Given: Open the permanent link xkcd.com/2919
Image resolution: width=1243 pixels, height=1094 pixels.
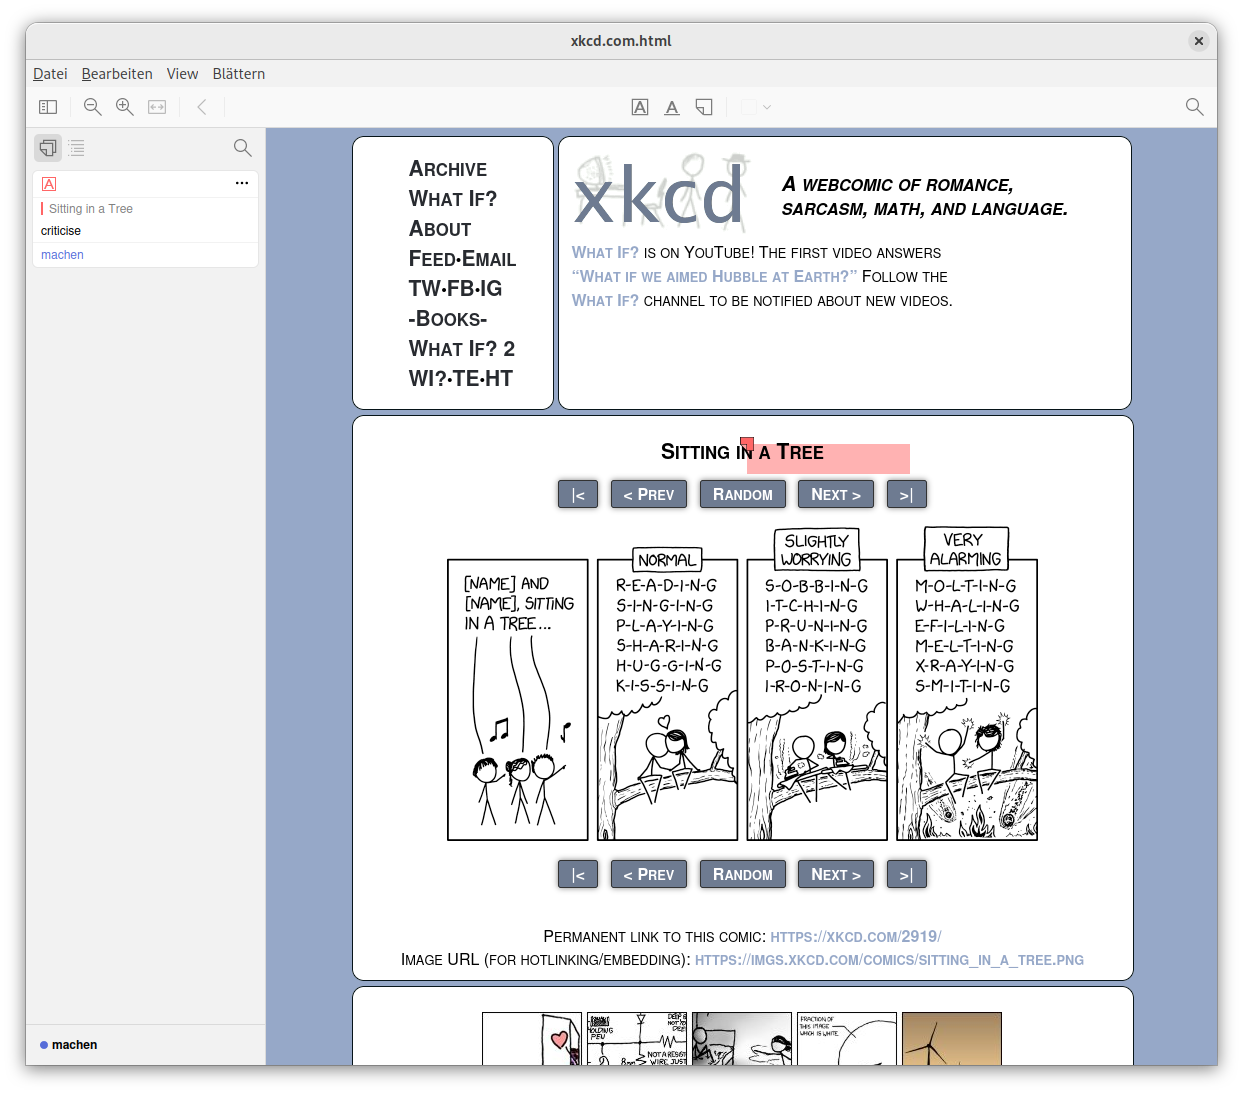Looking at the screenshot, I should (856, 937).
